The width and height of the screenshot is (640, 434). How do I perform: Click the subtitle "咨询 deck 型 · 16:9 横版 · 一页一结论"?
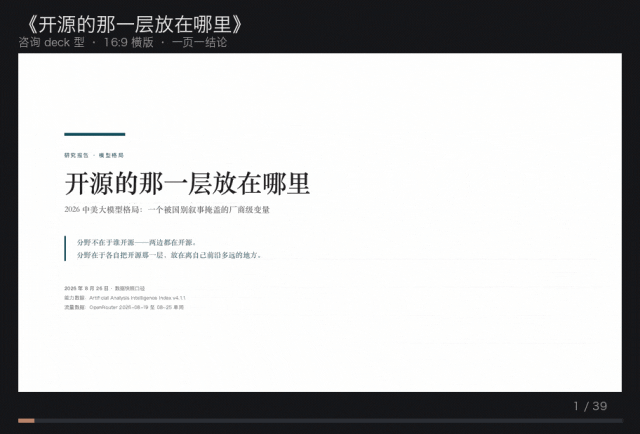[123, 42]
